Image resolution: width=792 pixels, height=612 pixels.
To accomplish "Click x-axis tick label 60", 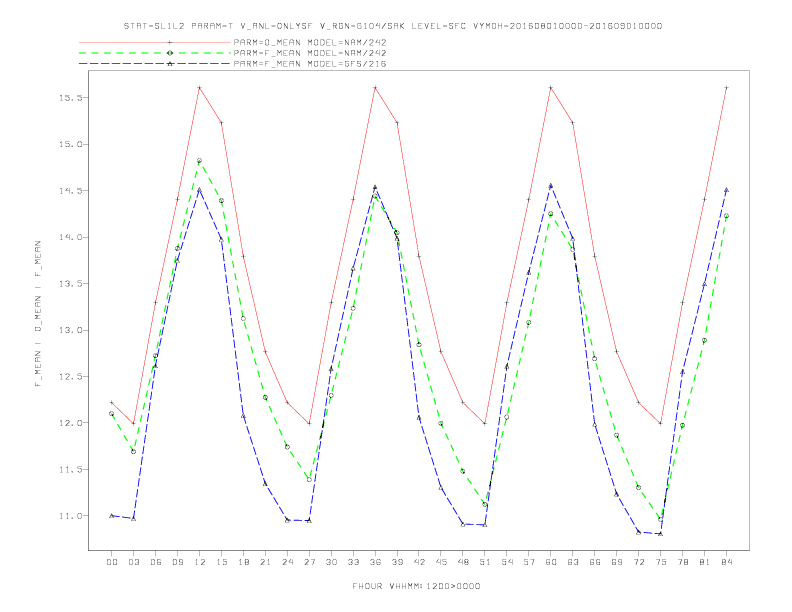I will point(551,562).
